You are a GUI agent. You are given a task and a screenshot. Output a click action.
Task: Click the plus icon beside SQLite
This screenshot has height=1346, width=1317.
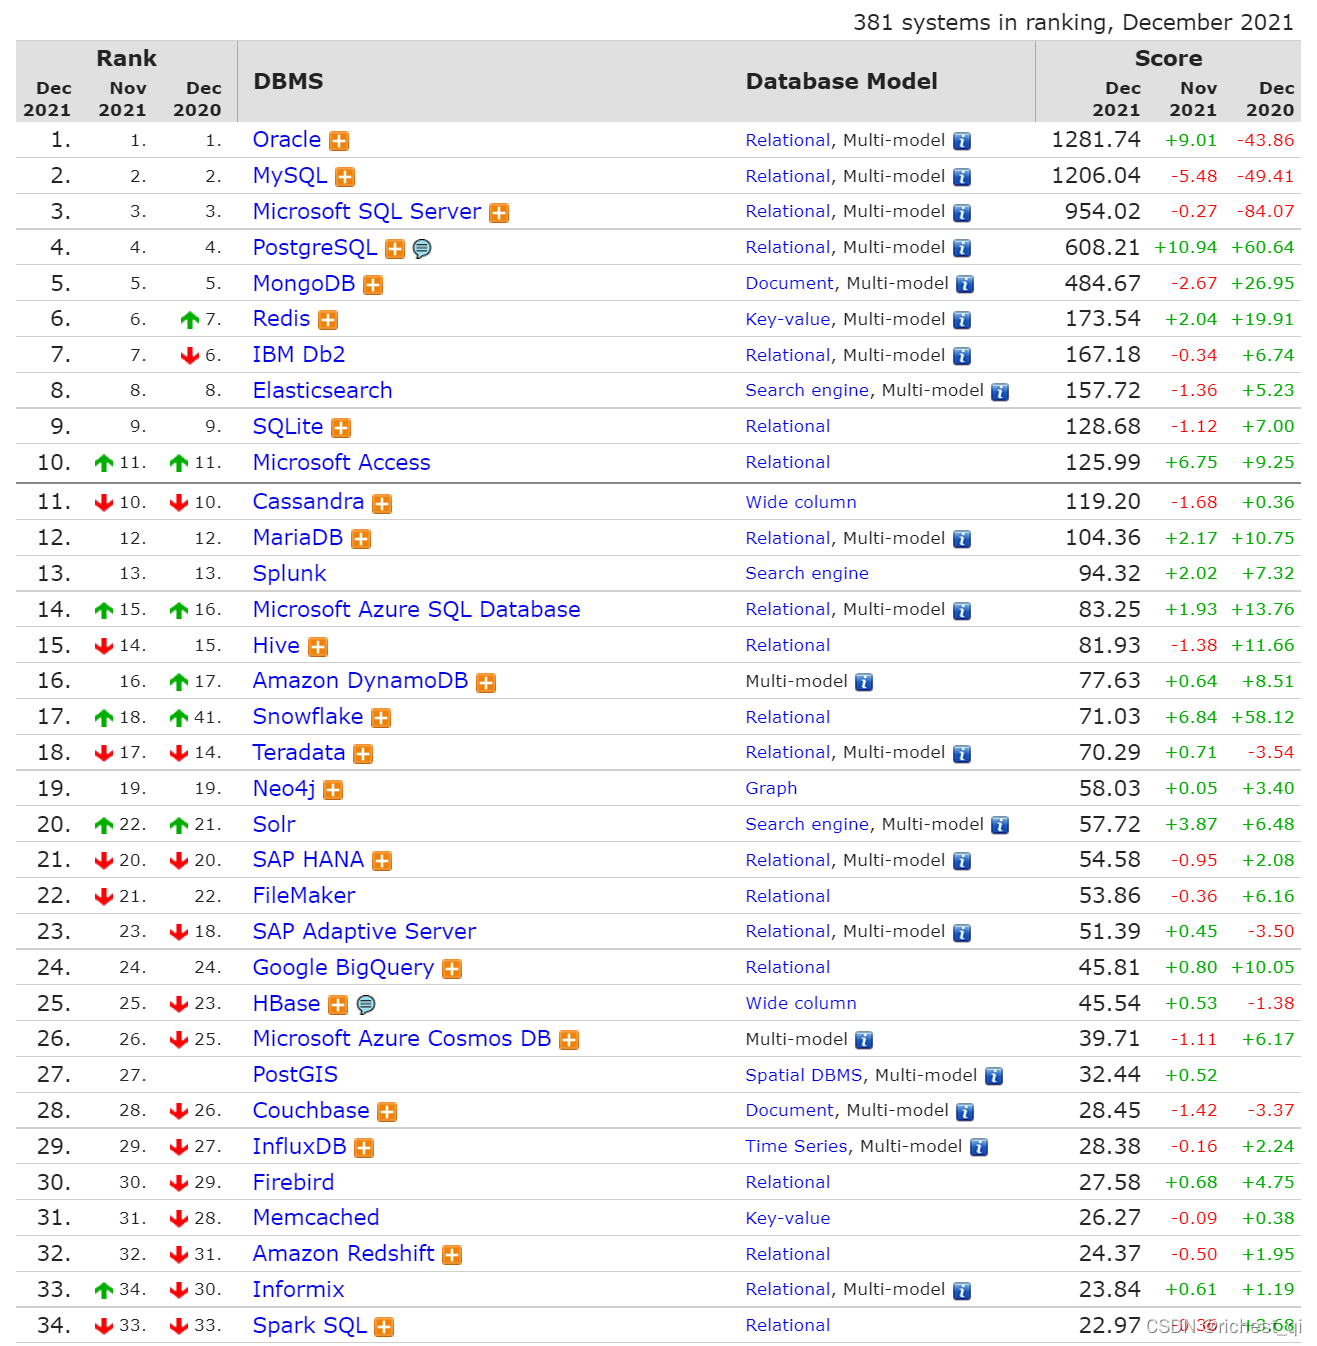tap(341, 428)
